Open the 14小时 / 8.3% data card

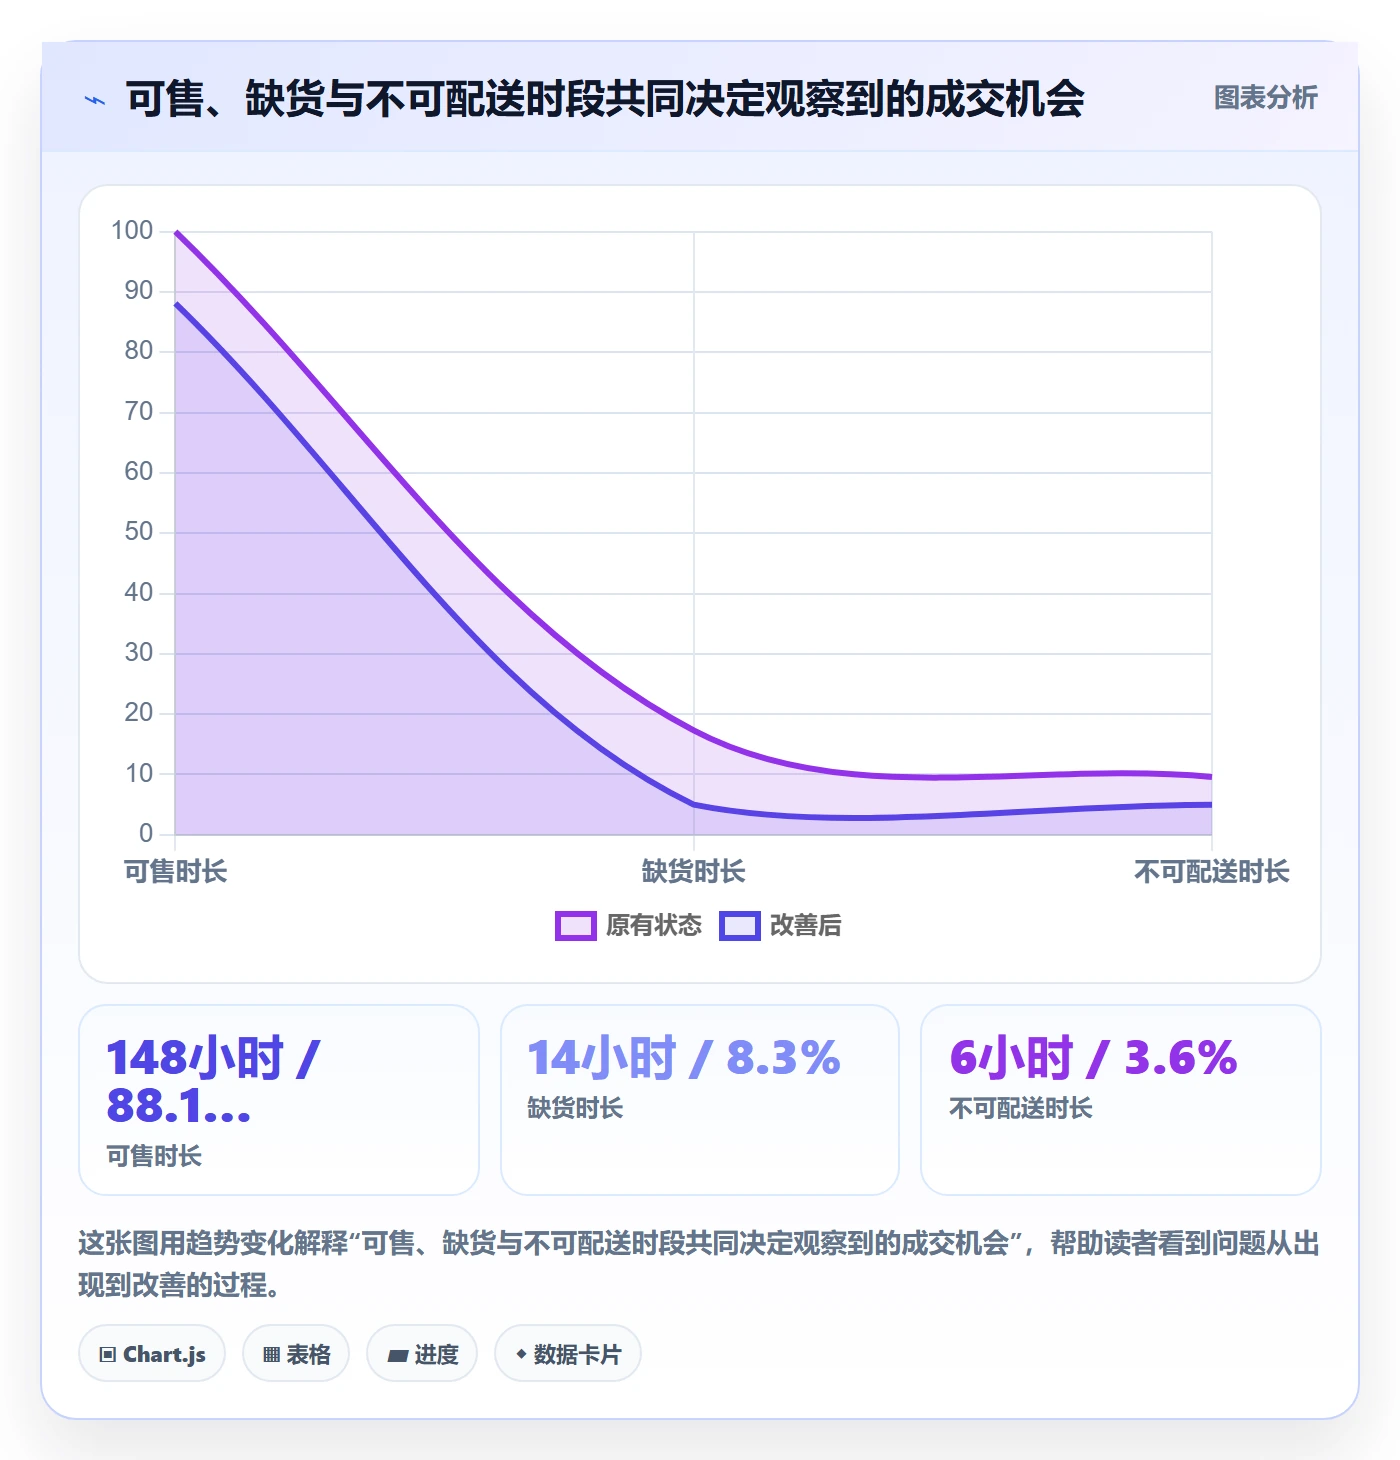700,1100
